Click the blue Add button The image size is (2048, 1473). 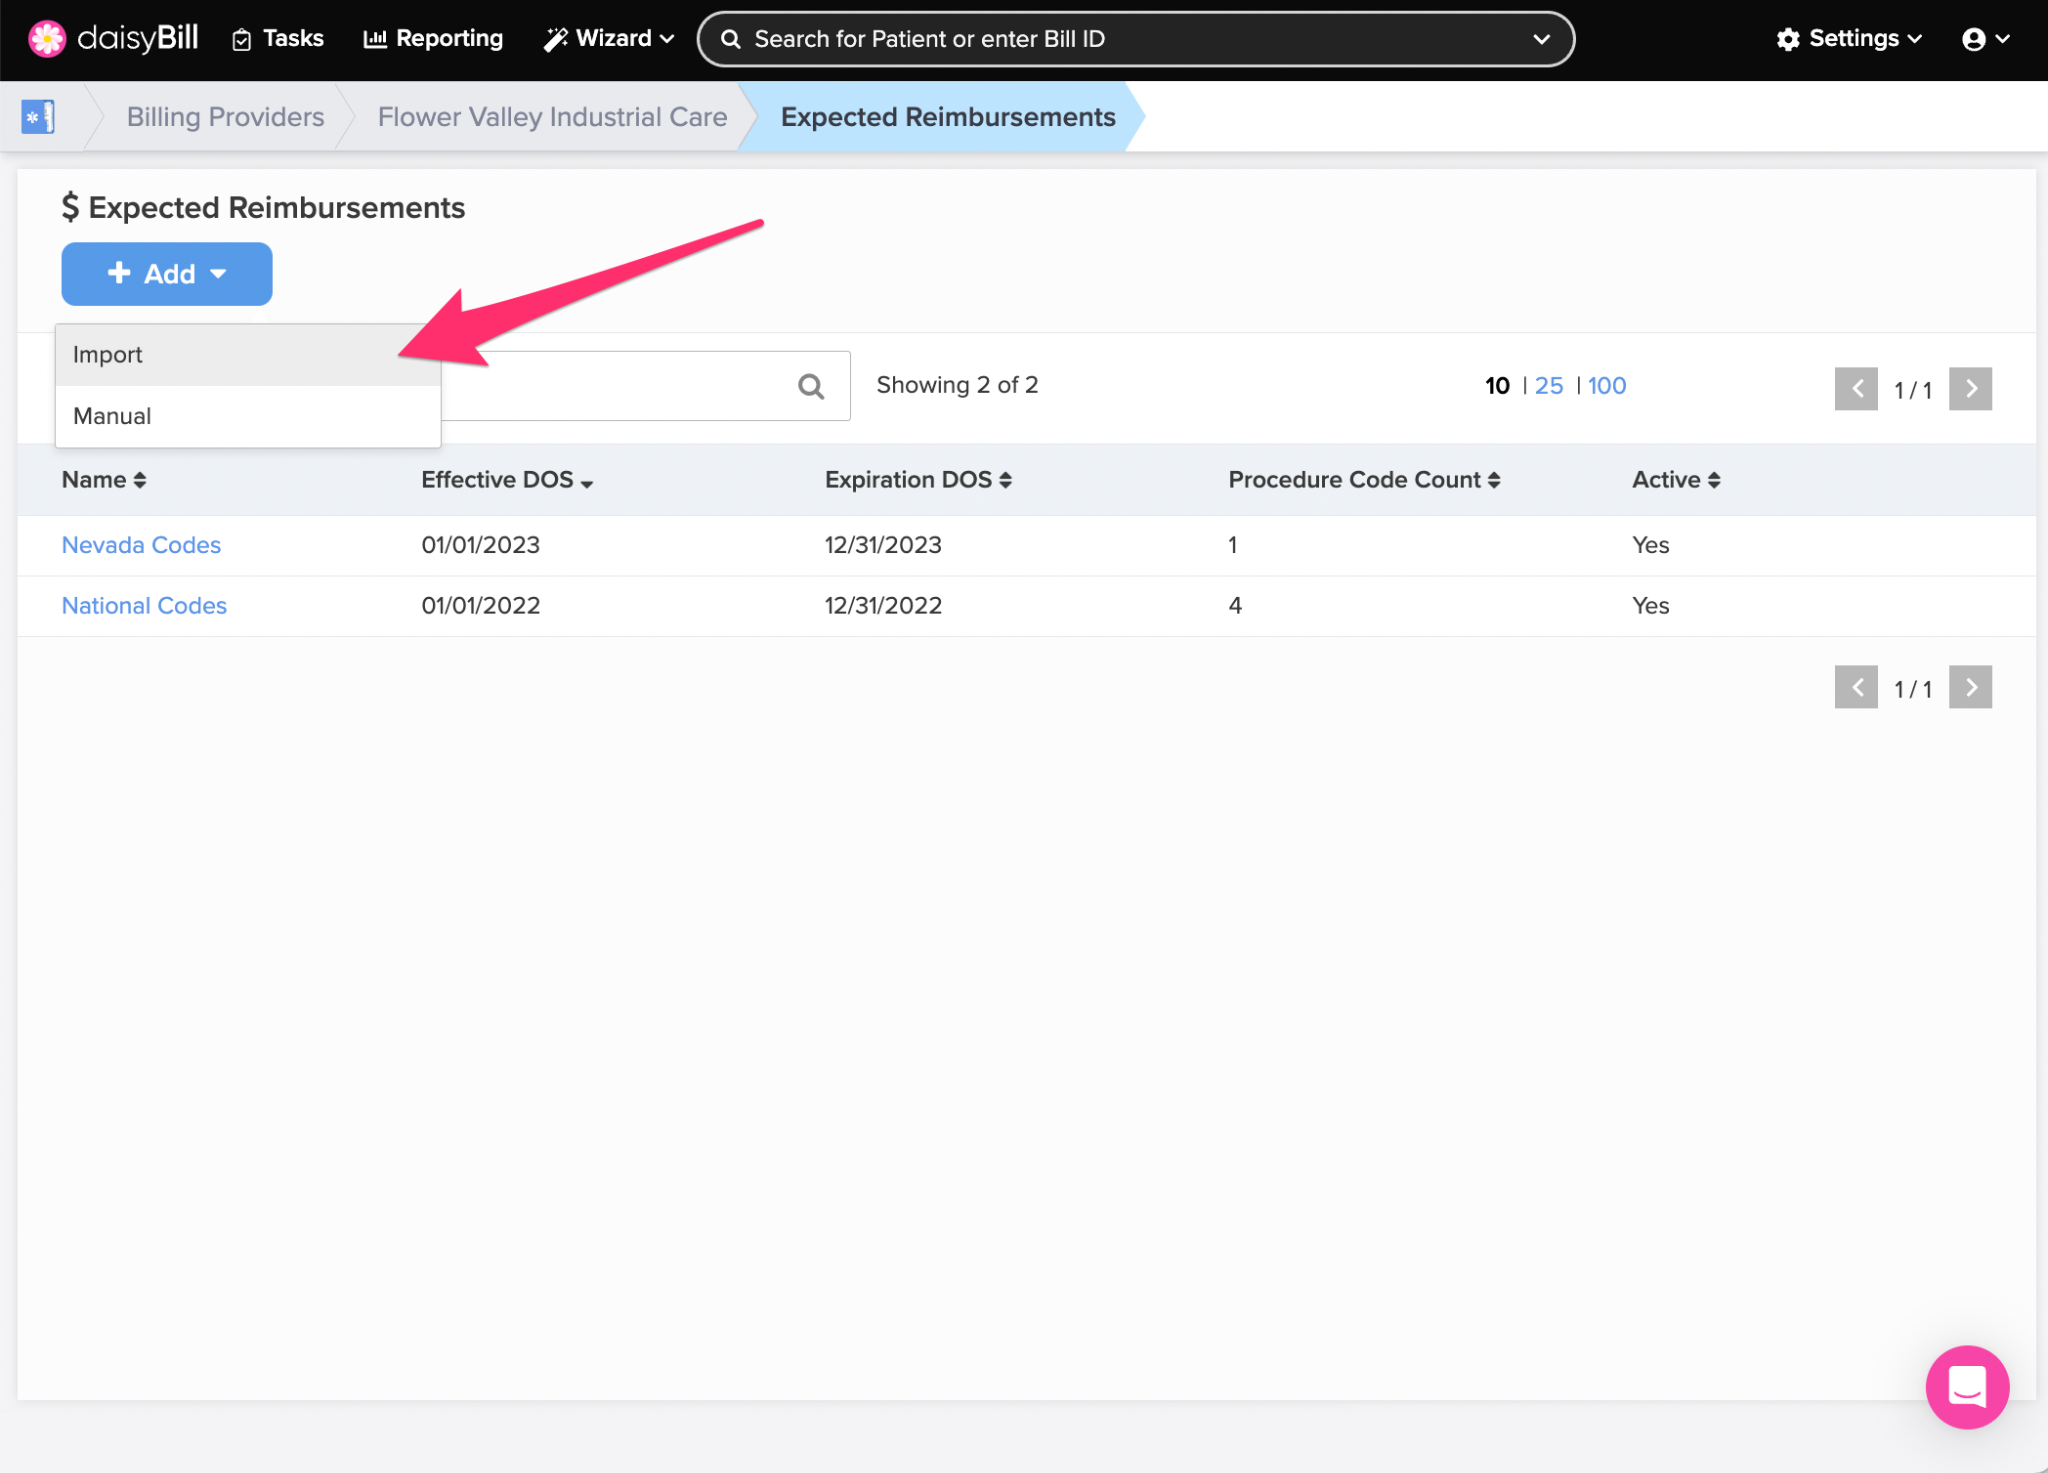(x=167, y=274)
